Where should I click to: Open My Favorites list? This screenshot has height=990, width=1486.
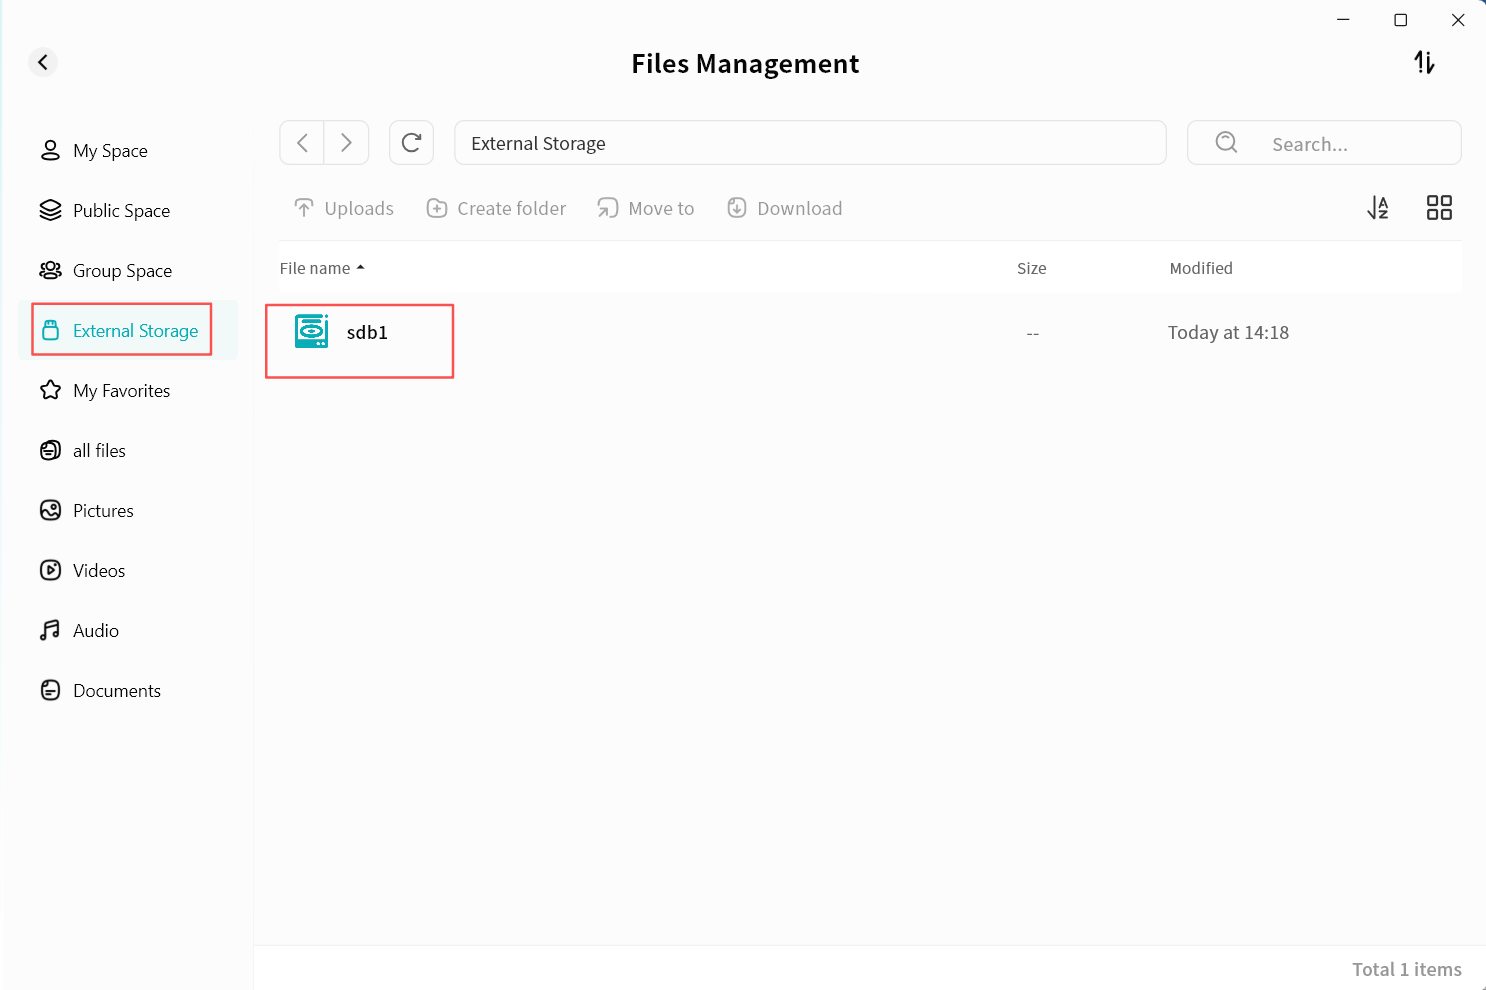point(121,391)
